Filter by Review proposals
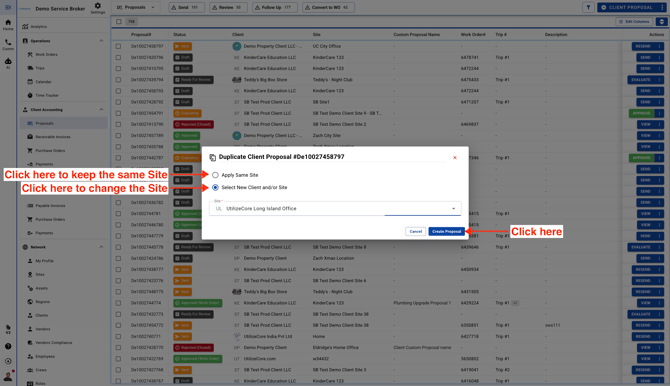The width and height of the screenshot is (670, 386). (229, 7)
